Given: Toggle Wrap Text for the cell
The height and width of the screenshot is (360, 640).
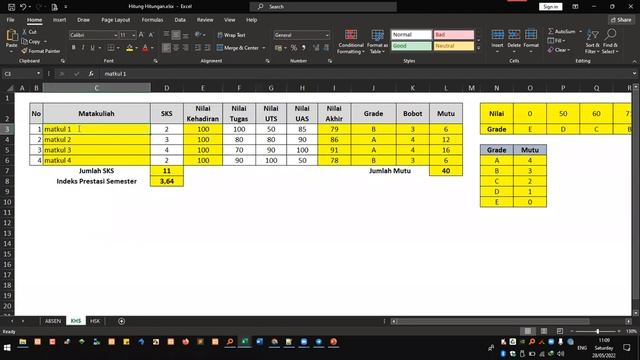Looking at the screenshot, I should point(231,35).
